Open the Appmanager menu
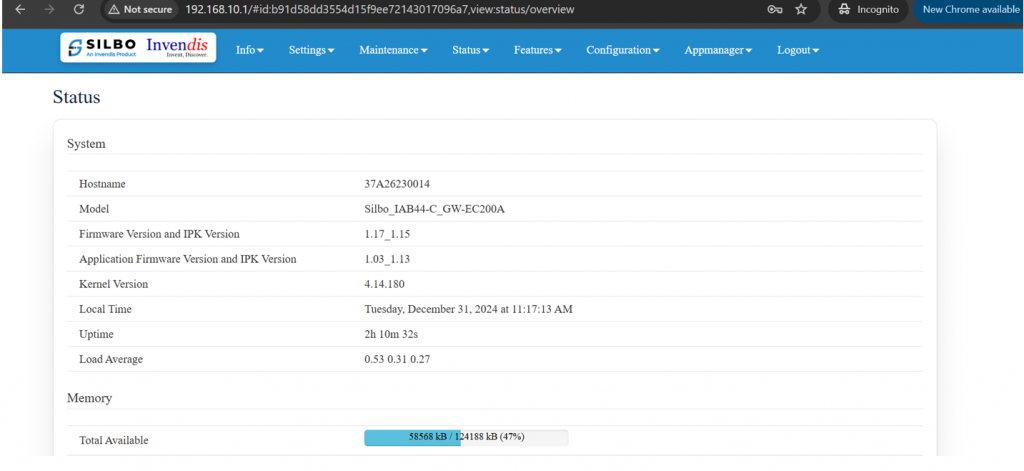 click(718, 50)
